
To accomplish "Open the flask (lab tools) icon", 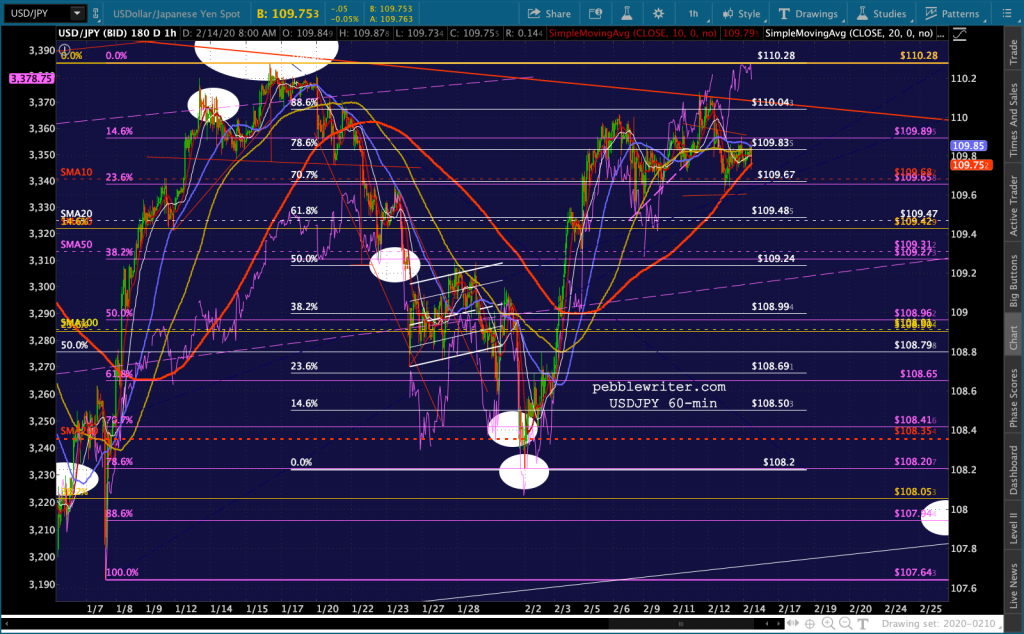I will click(626, 13).
